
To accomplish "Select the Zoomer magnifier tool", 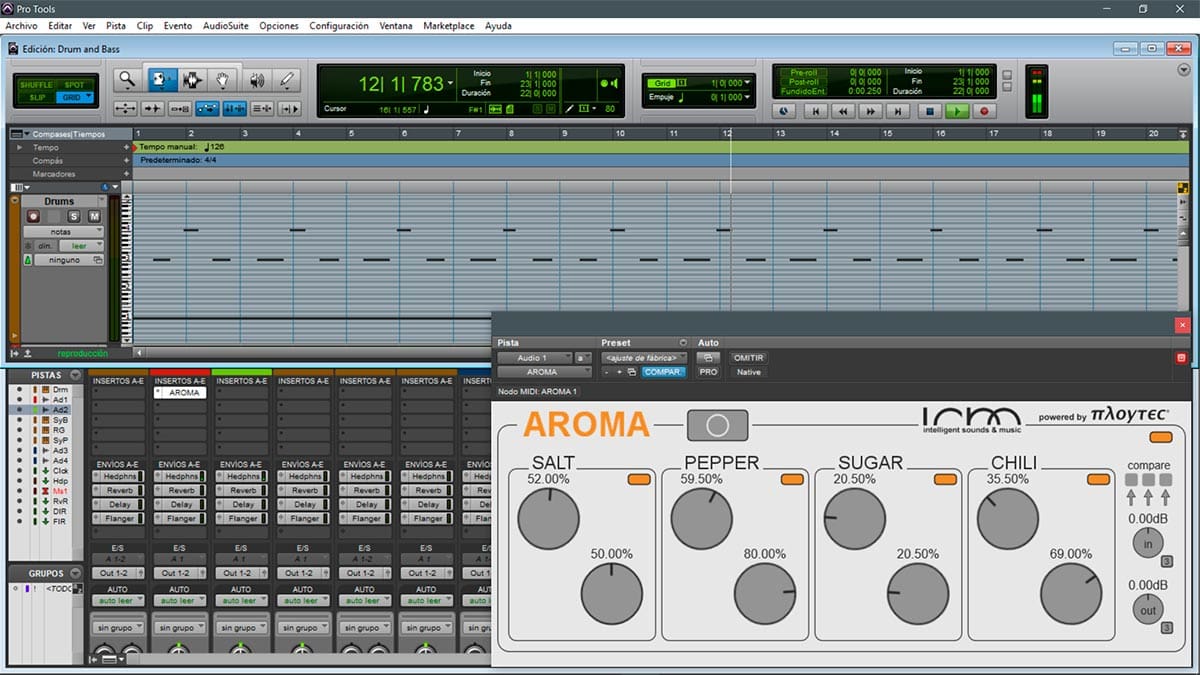I will [126, 80].
